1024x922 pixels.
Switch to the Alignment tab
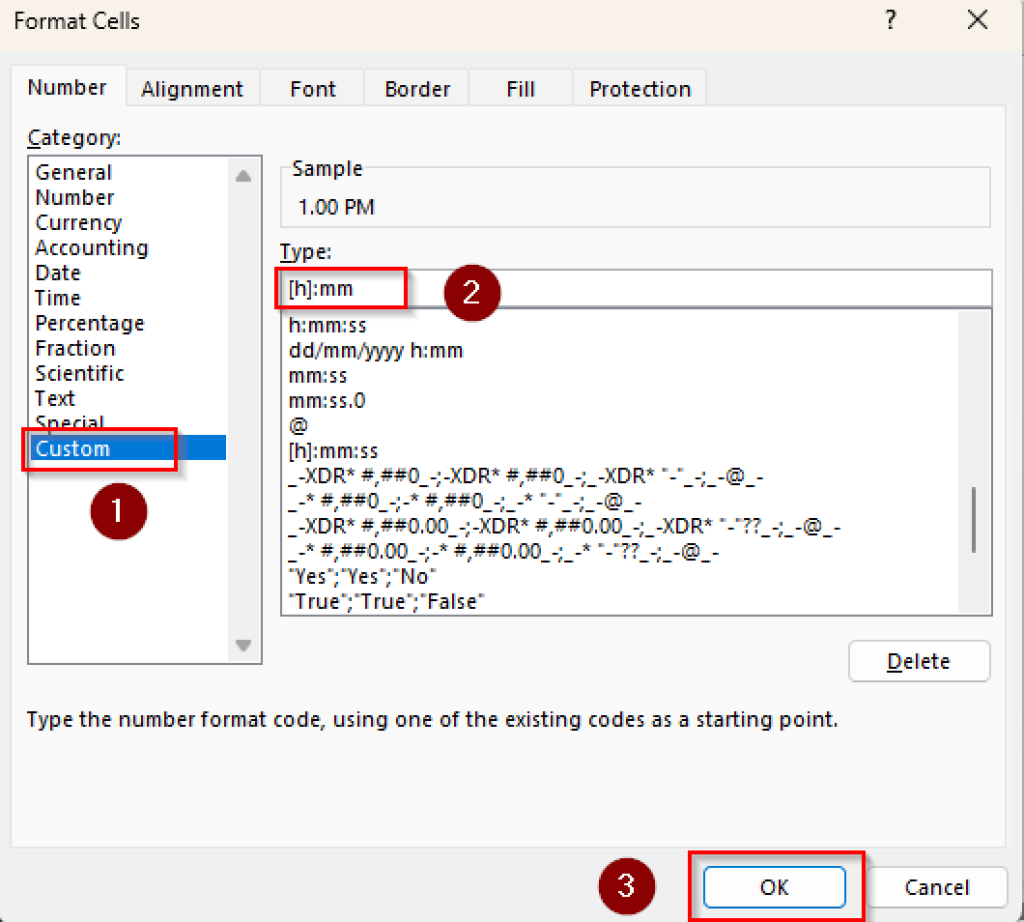192,88
